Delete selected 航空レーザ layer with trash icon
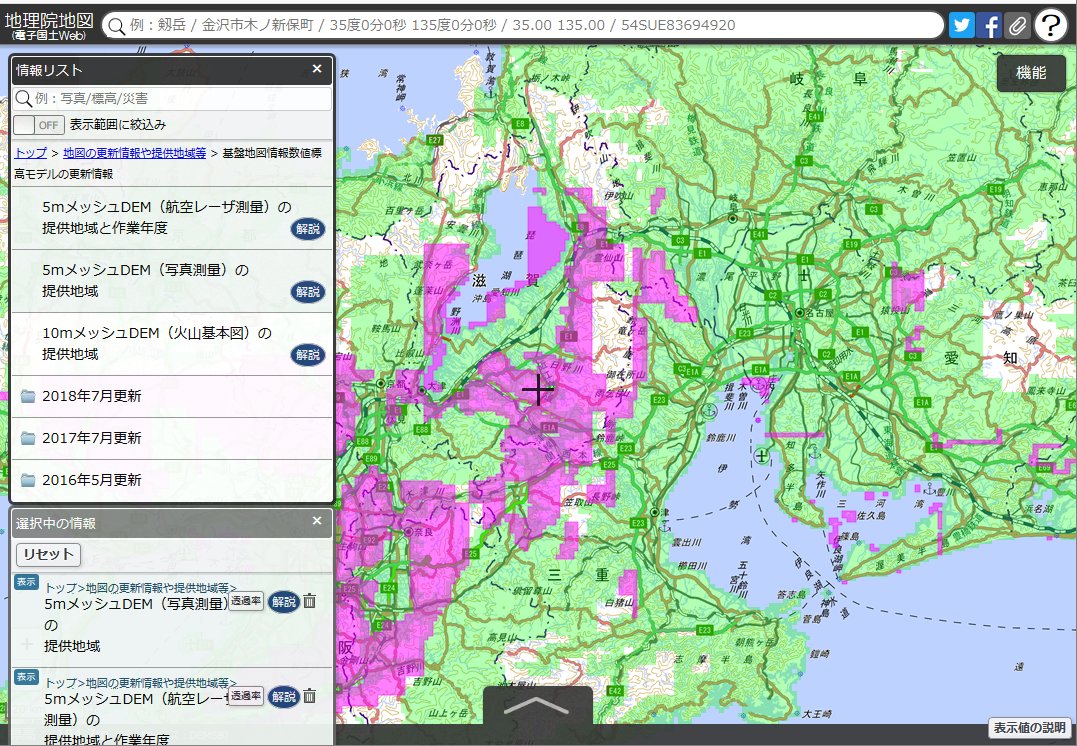This screenshot has width=1077, height=746. pos(310,696)
